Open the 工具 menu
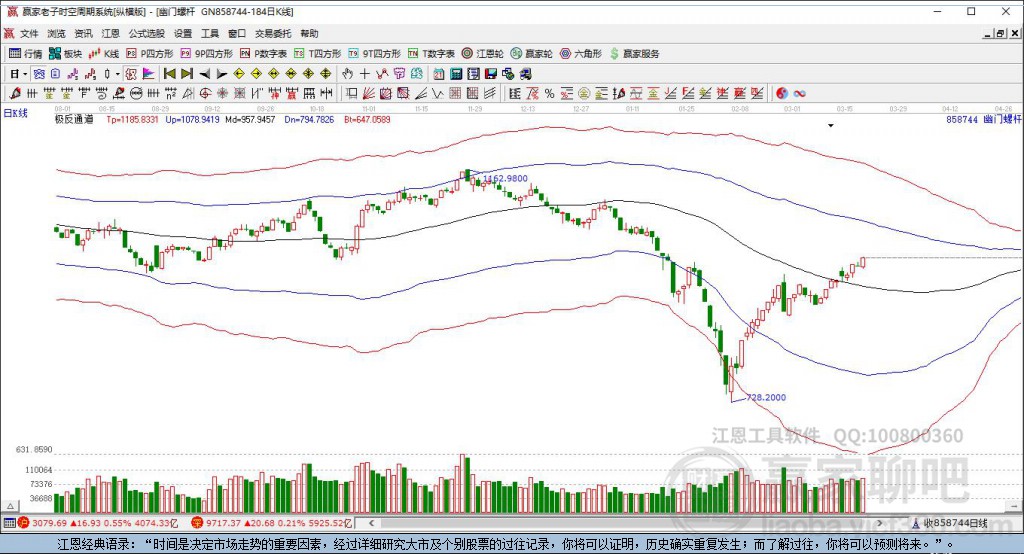The image size is (1024, 554). coord(210,33)
